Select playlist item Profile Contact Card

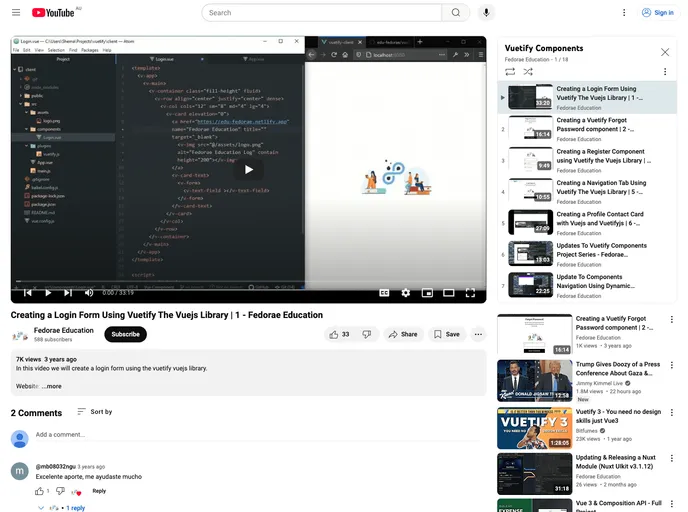pyautogui.click(x=587, y=223)
